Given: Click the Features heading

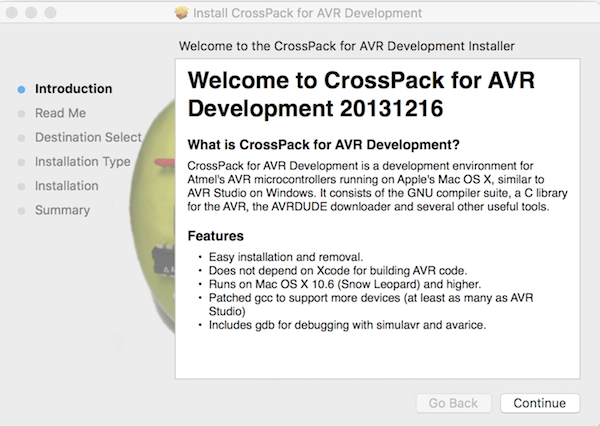Looking at the screenshot, I should pyautogui.click(x=215, y=236).
